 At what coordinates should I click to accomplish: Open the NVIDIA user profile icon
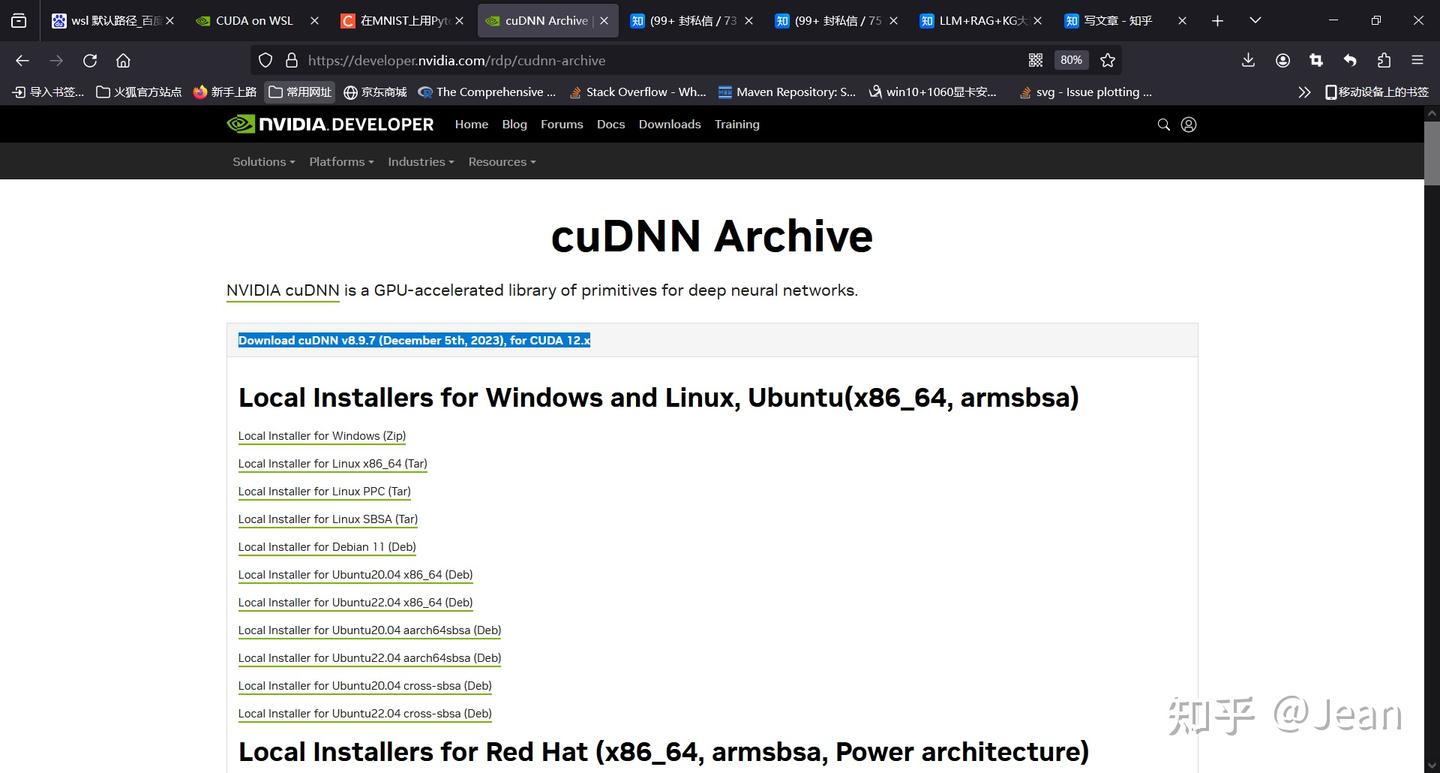[1188, 124]
